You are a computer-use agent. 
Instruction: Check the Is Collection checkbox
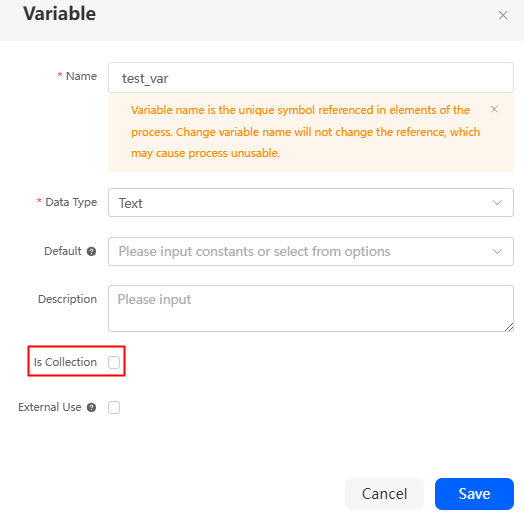click(114, 362)
